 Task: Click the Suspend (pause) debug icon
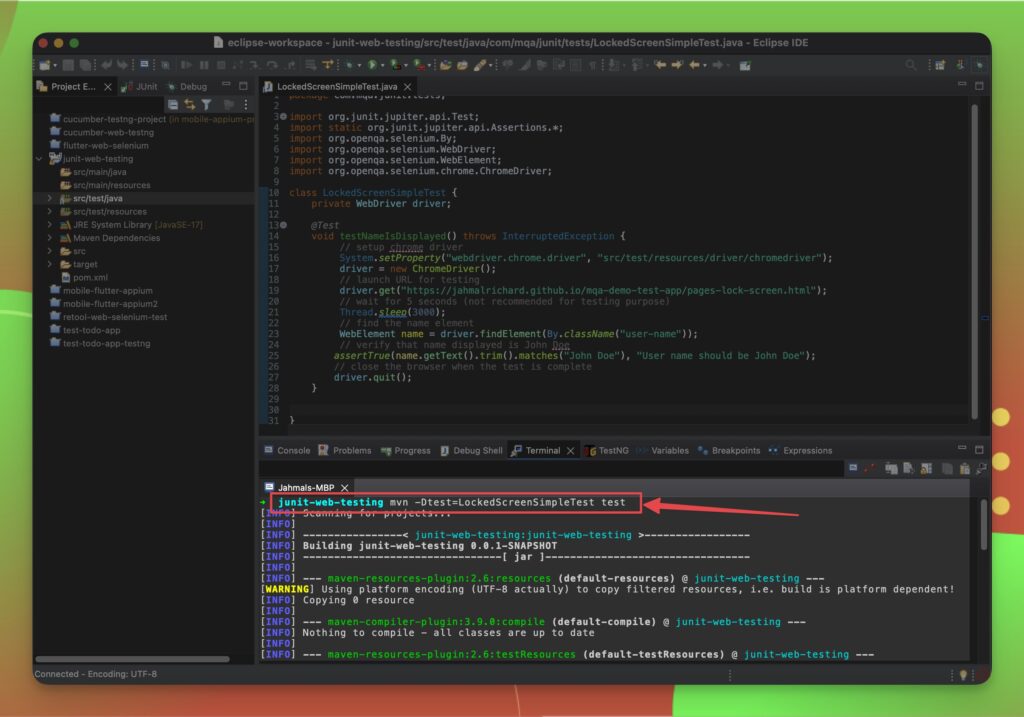click(x=204, y=65)
